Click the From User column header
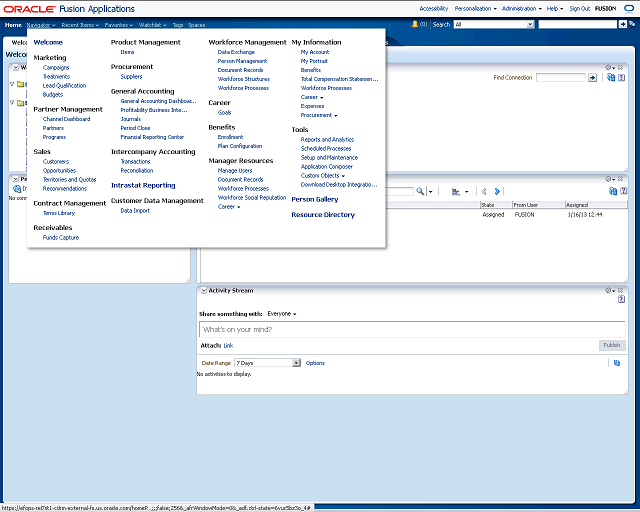 pyautogui.click(x=538, y=205)
